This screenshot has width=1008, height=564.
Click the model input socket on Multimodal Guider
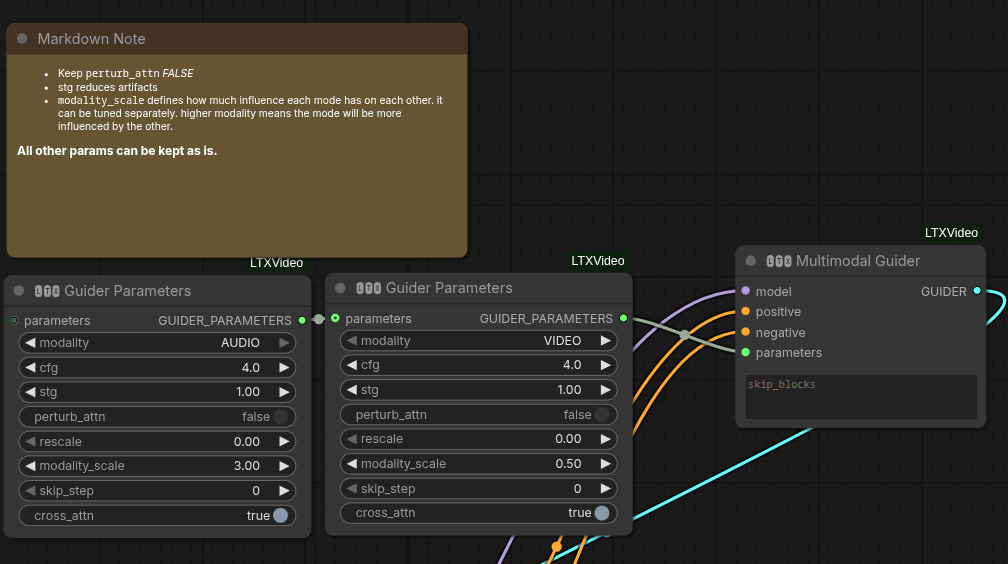(746, 291)
